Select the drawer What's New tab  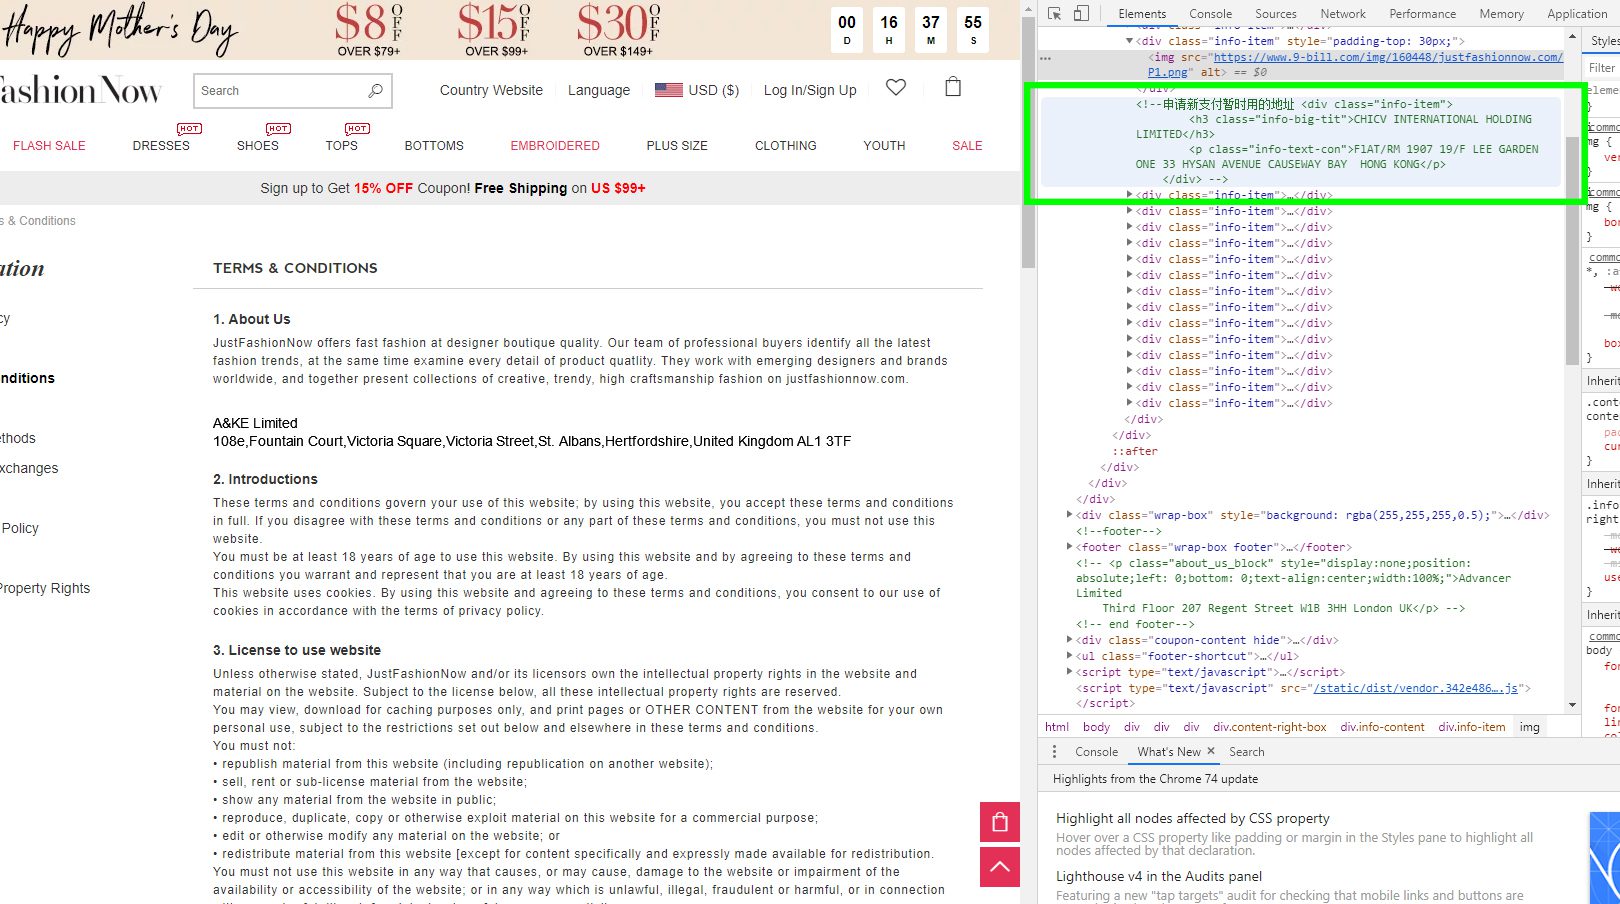tap(1169, 752)
